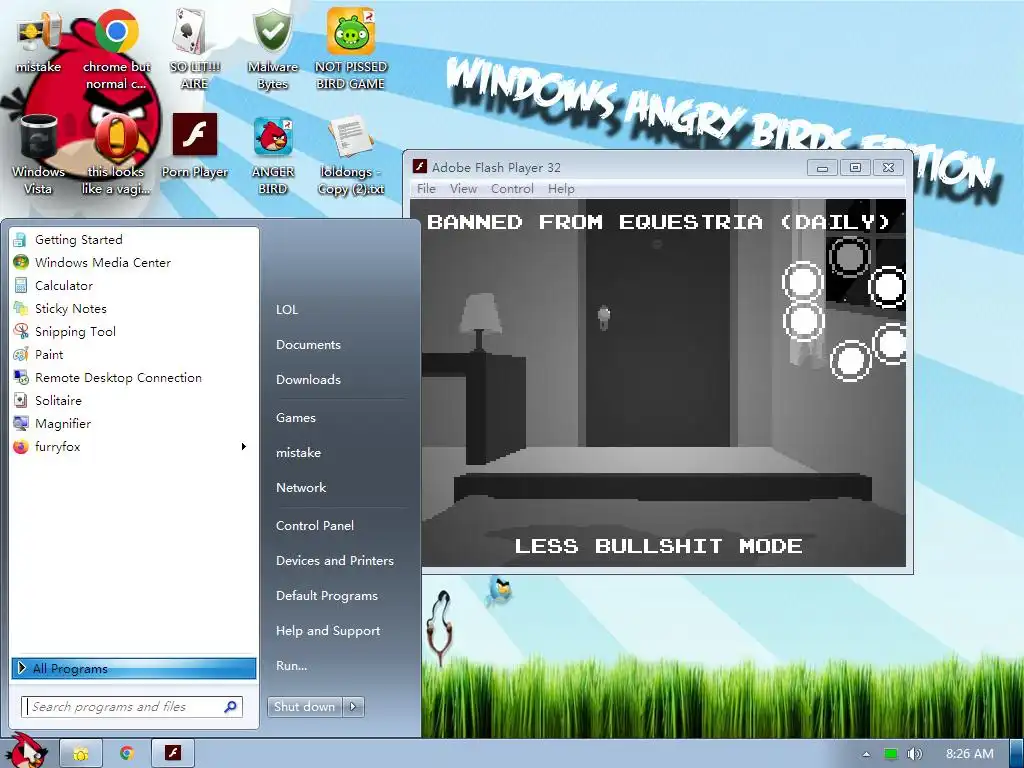Viewport: 1024px width, 768px height.
Task: Open Help and Support
Action: coord(328,631)
